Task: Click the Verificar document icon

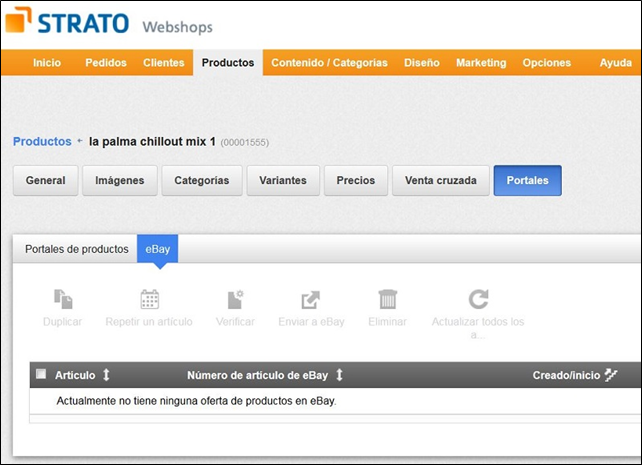Action: point(235,299)
